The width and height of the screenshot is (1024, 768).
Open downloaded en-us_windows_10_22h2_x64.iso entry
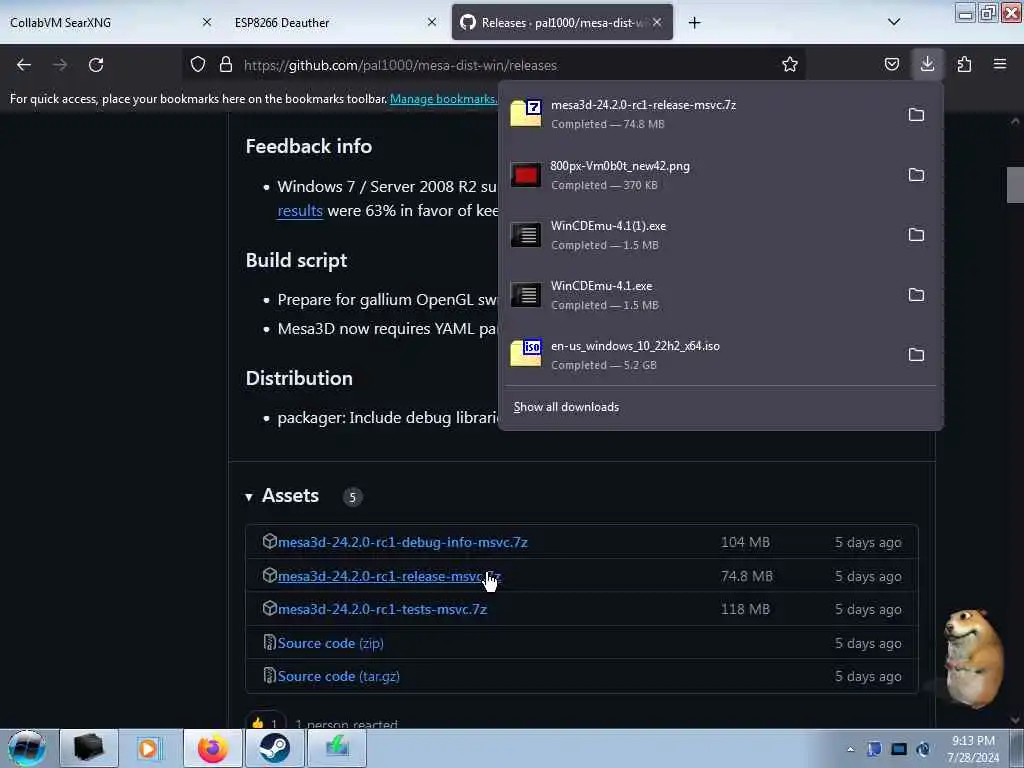[x=699, y=355]
